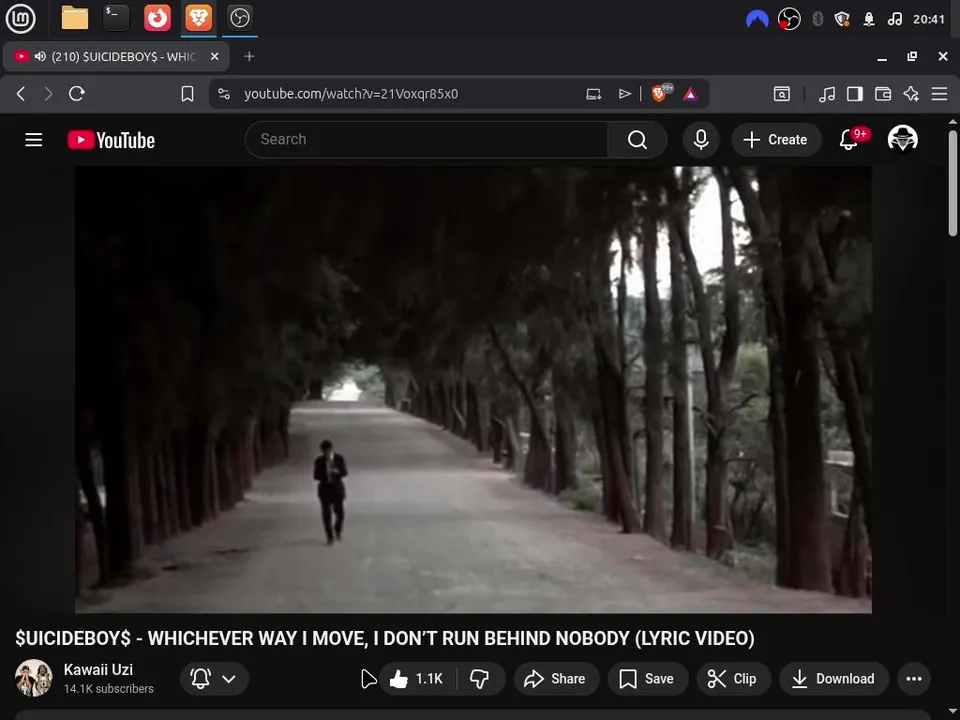The height and width of the screenshot is (720, 960).
Task: Share the video
Action: [x=556, y=678]
